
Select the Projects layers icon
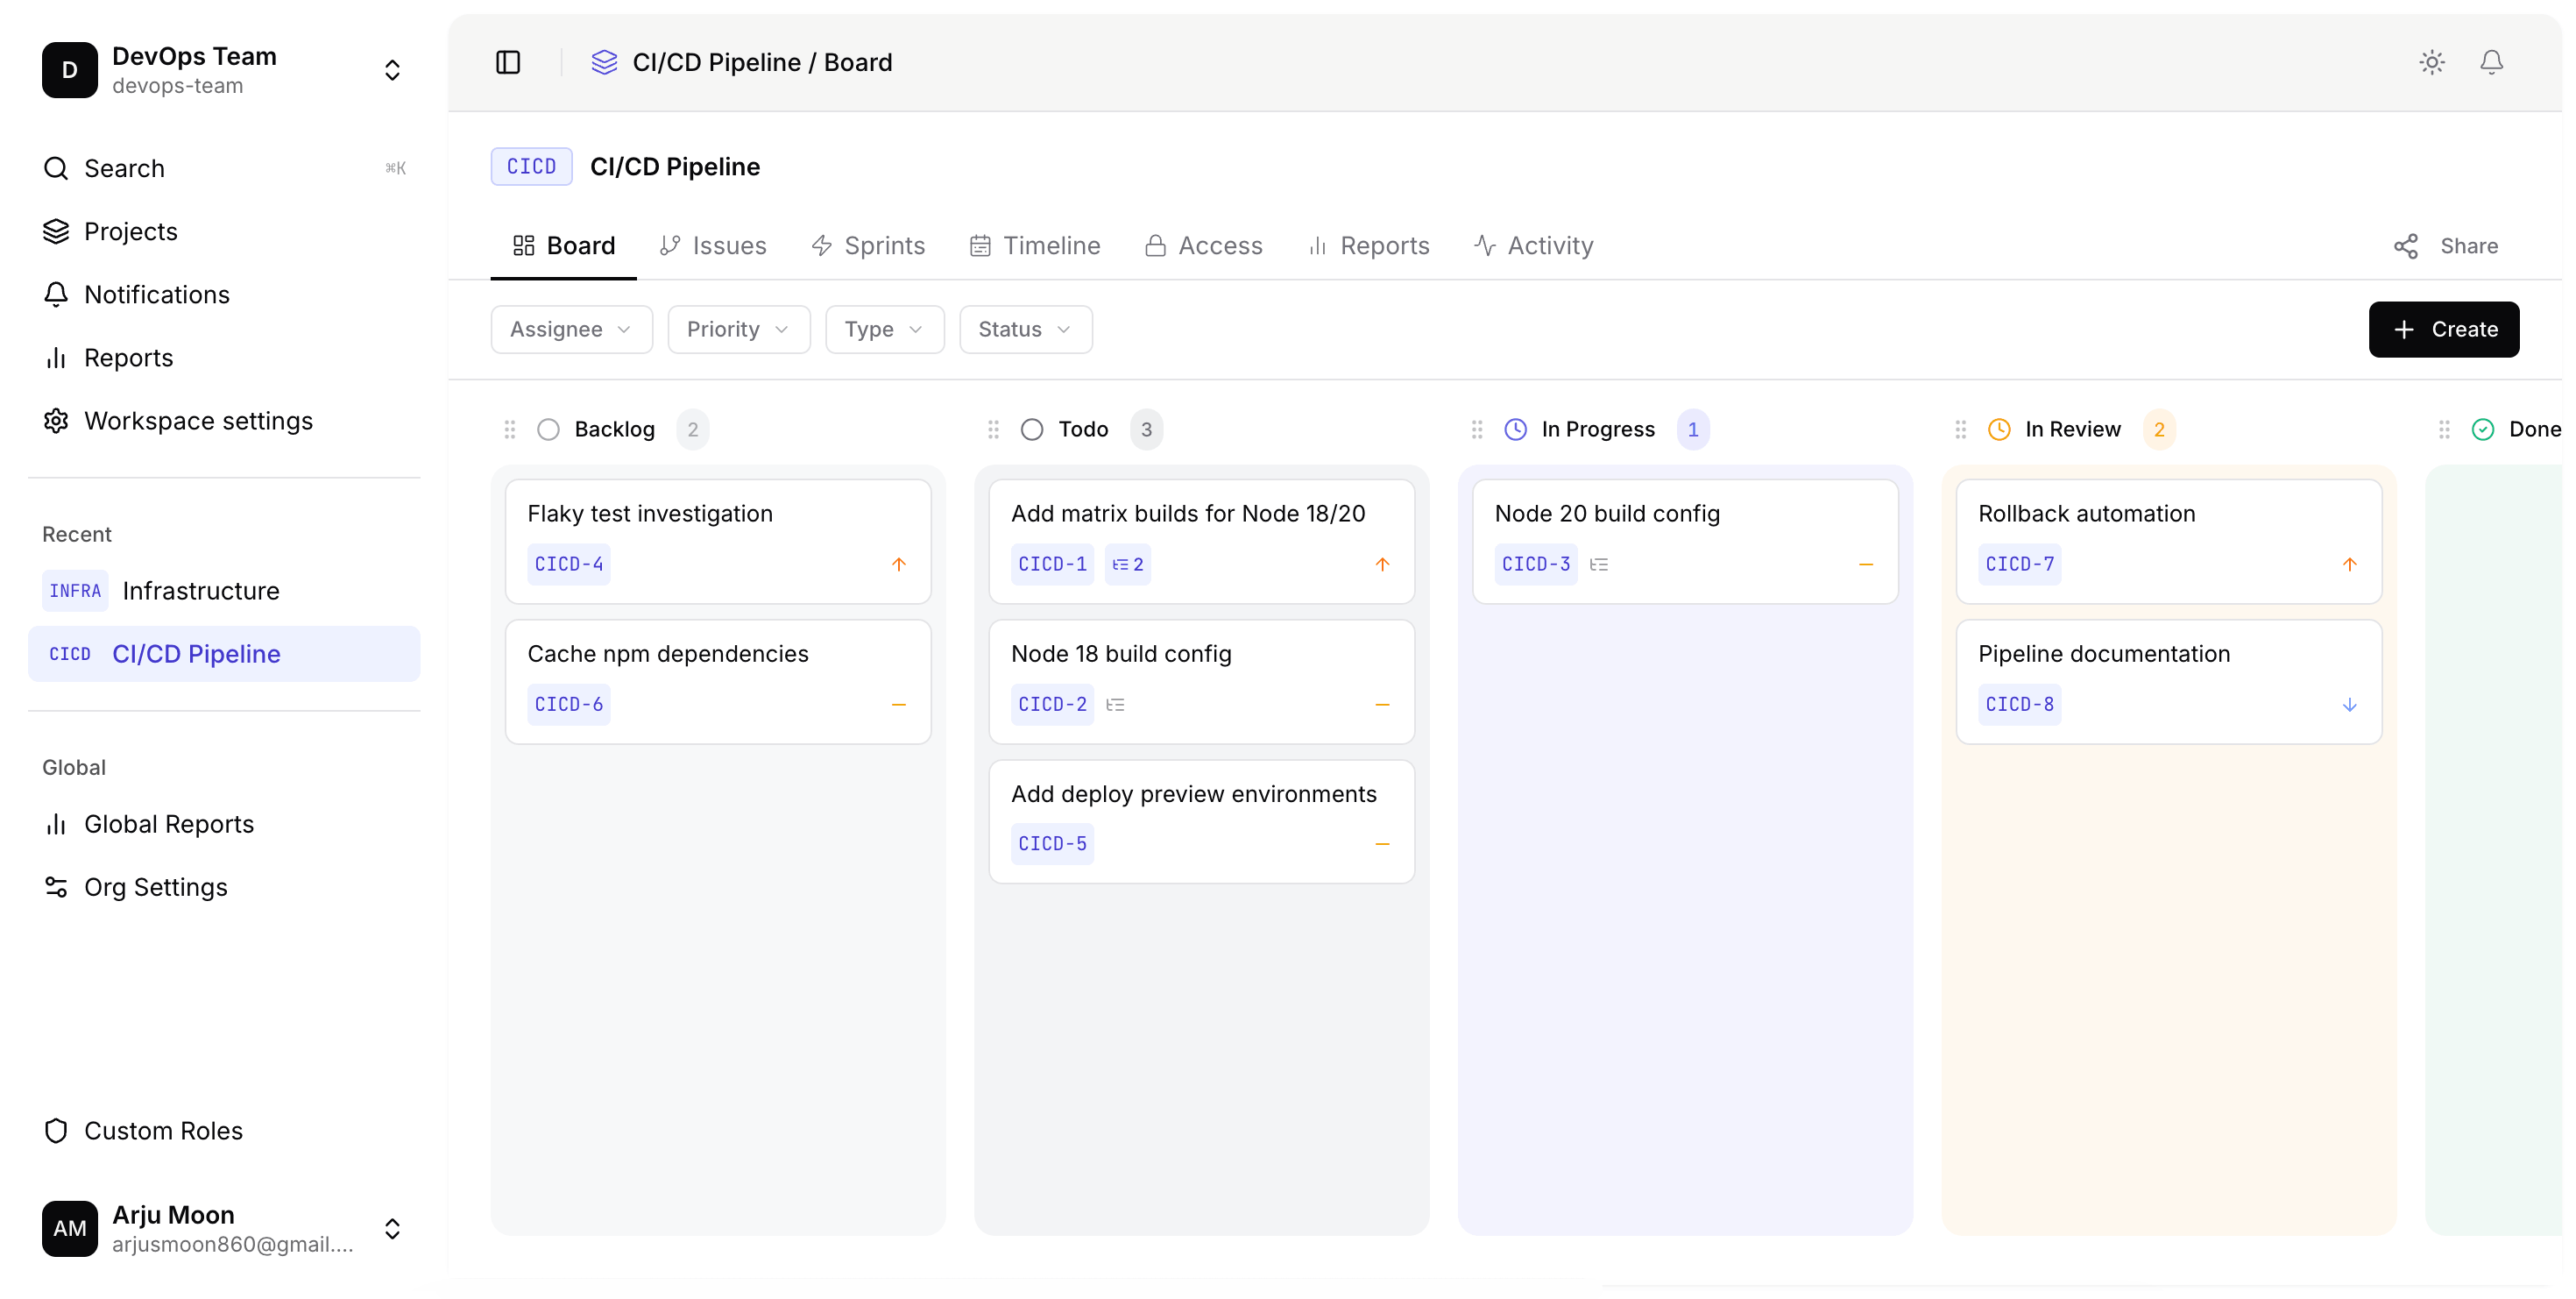(55, 231)
